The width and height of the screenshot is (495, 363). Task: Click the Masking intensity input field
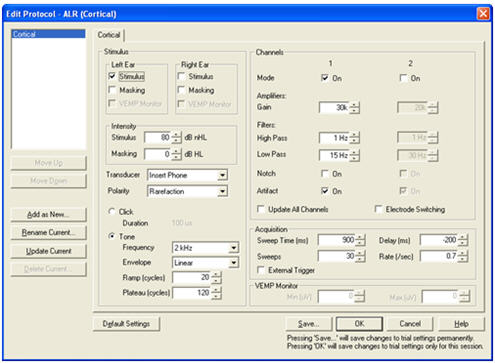(158, 154)
